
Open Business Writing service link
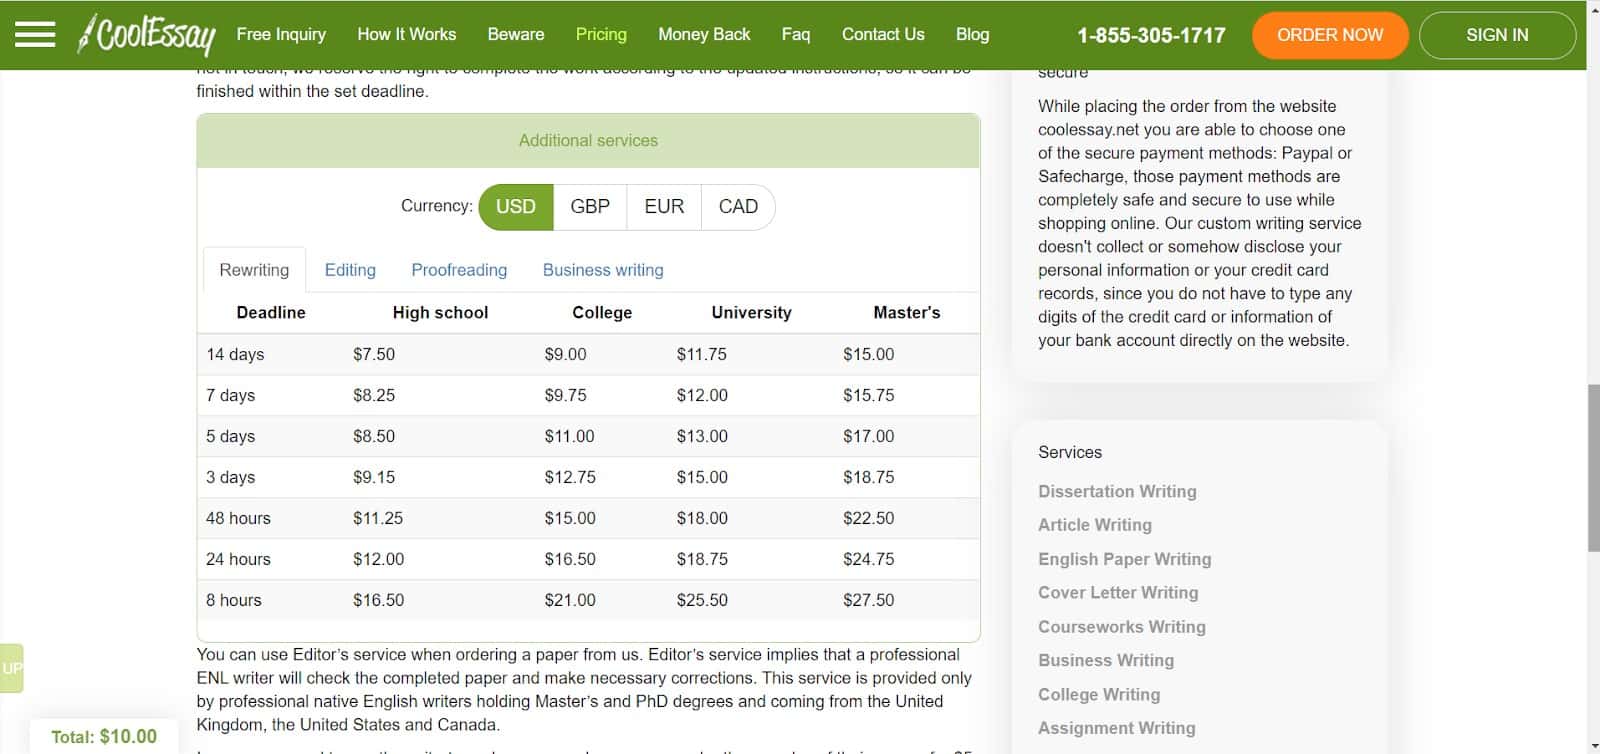click(x=1106, y=661)
